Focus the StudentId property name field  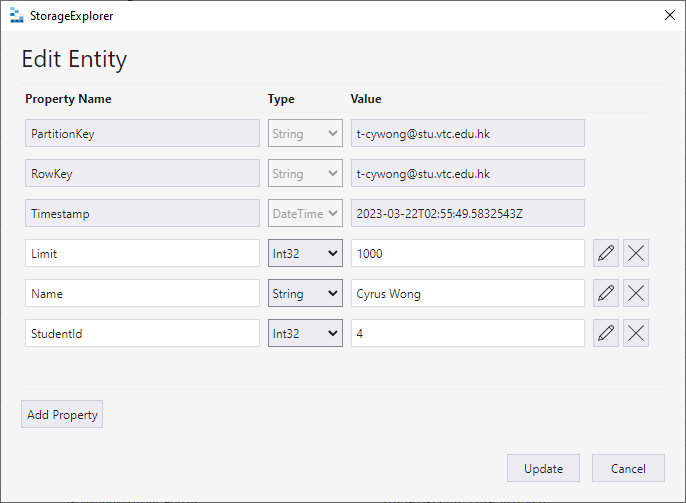(x=142, y=333)
